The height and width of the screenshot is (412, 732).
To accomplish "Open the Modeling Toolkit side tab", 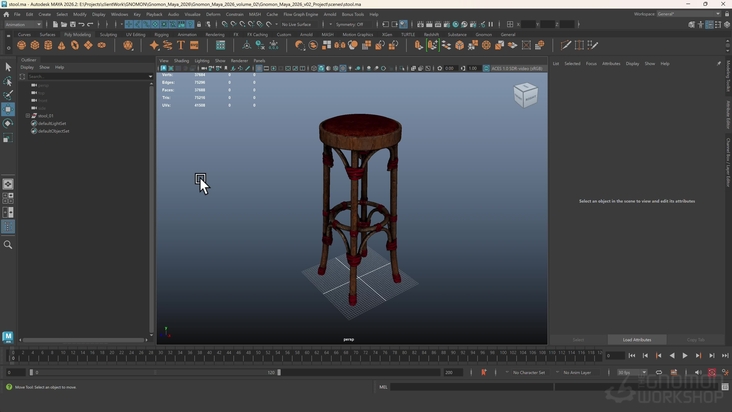I will pyautogui.click(x=728, y=77).
